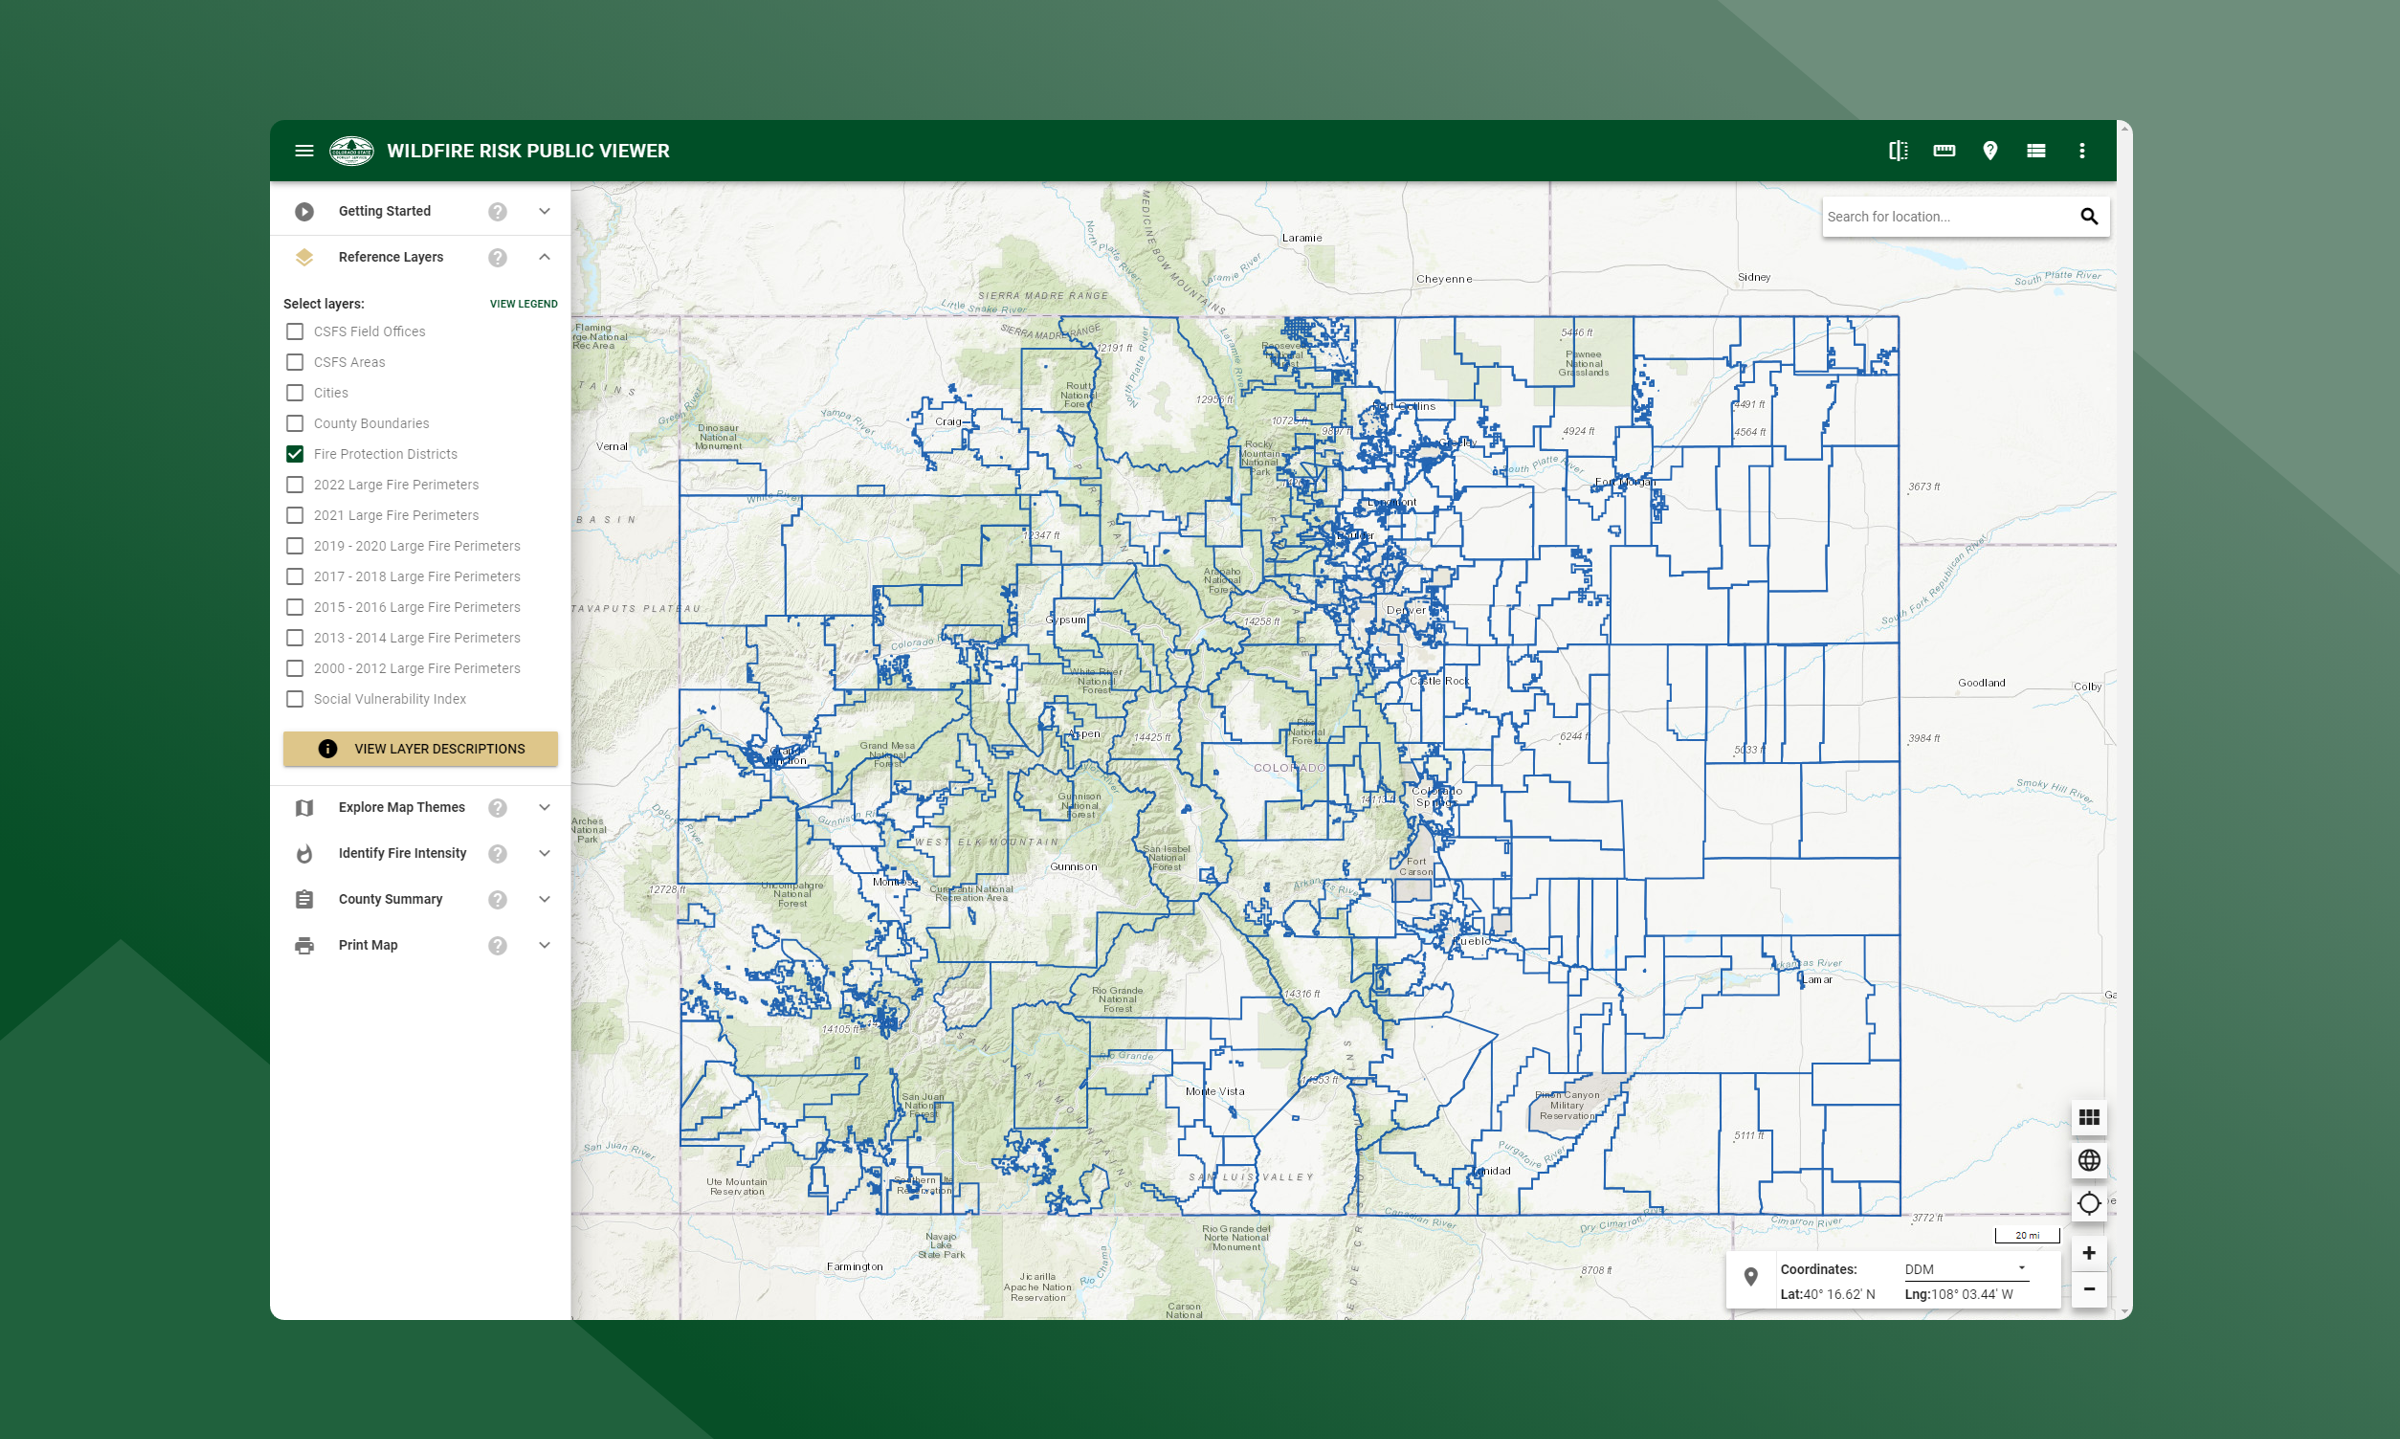Click the Reference Layers stack icon
Viewport: 2400px width, 1439px height.
tap(304, 257)
